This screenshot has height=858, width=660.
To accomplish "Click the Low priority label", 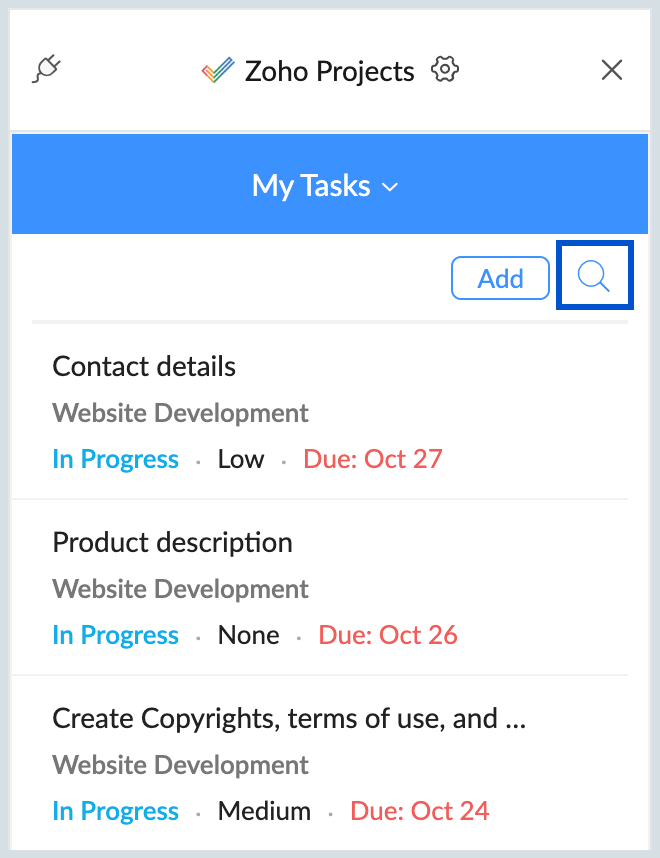I will pos(241,460).
